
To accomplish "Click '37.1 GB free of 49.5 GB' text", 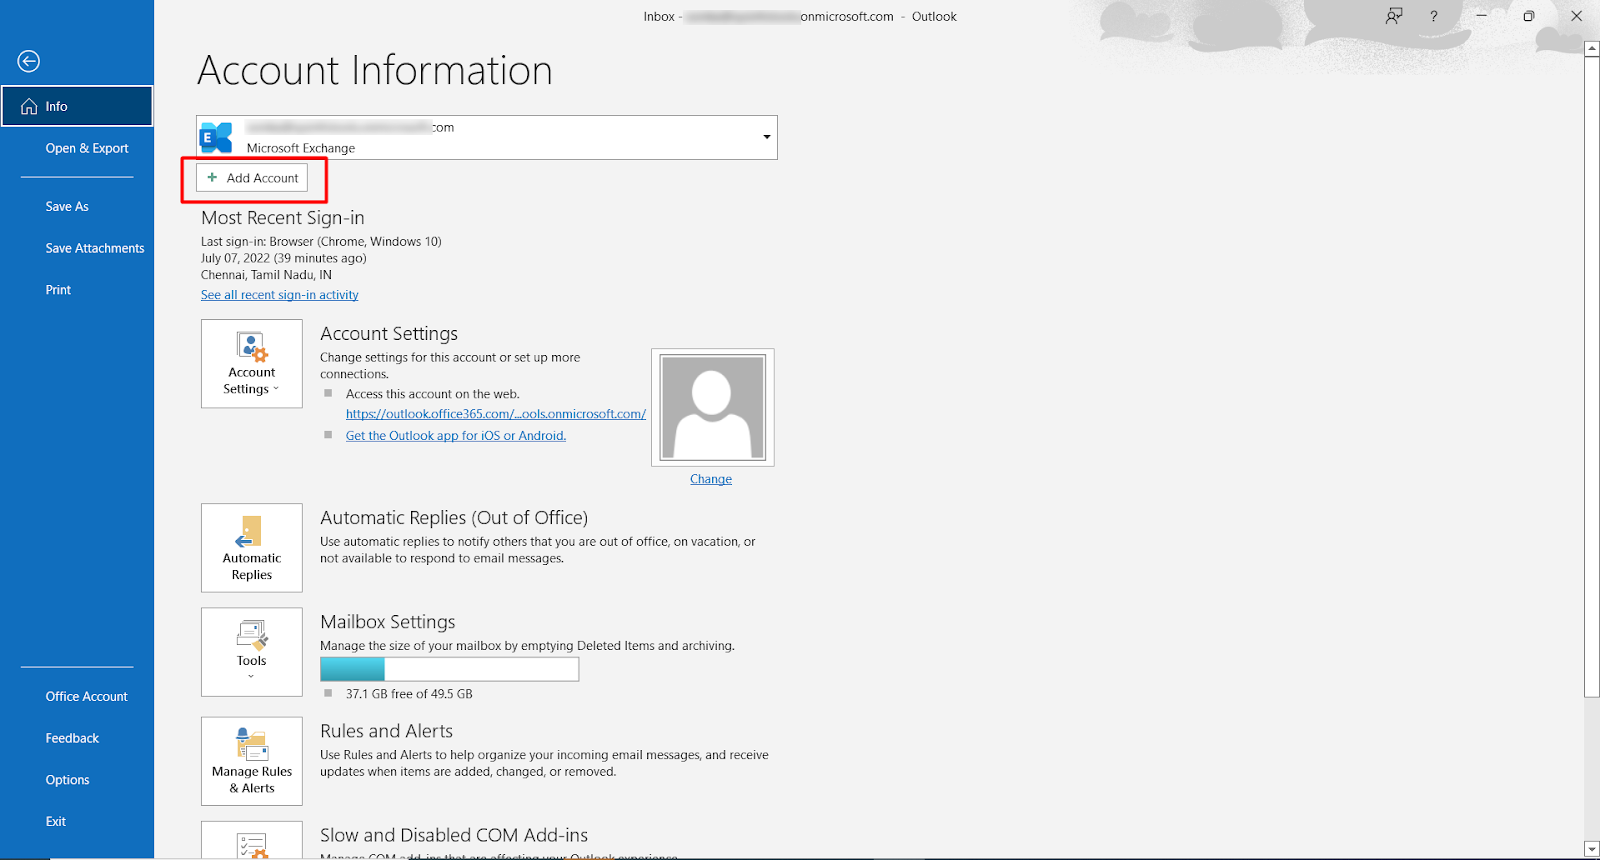I will [x=409, y=694].
